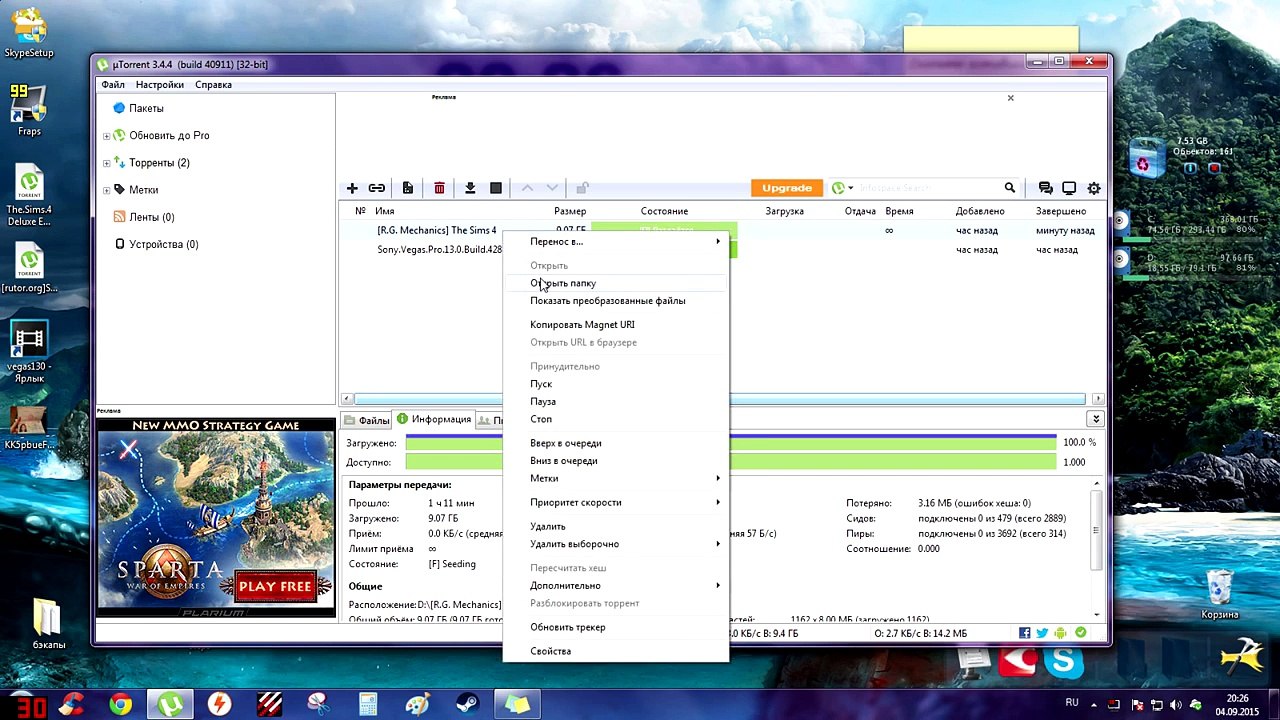This screenshot has height=720, width=1280.
Task: Select vegas130 shortcut on desktop
Action: (x=29, y=350)
